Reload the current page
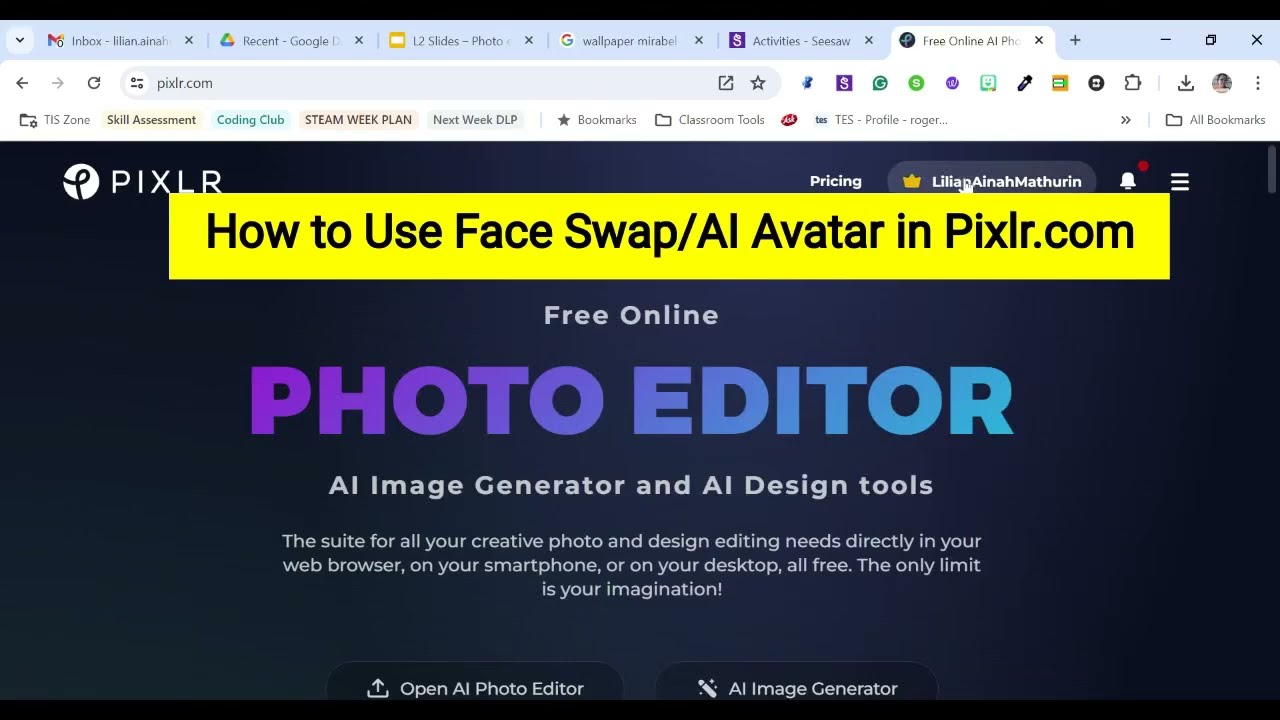This screenshot has height=720, width=1280. [94, 83]
